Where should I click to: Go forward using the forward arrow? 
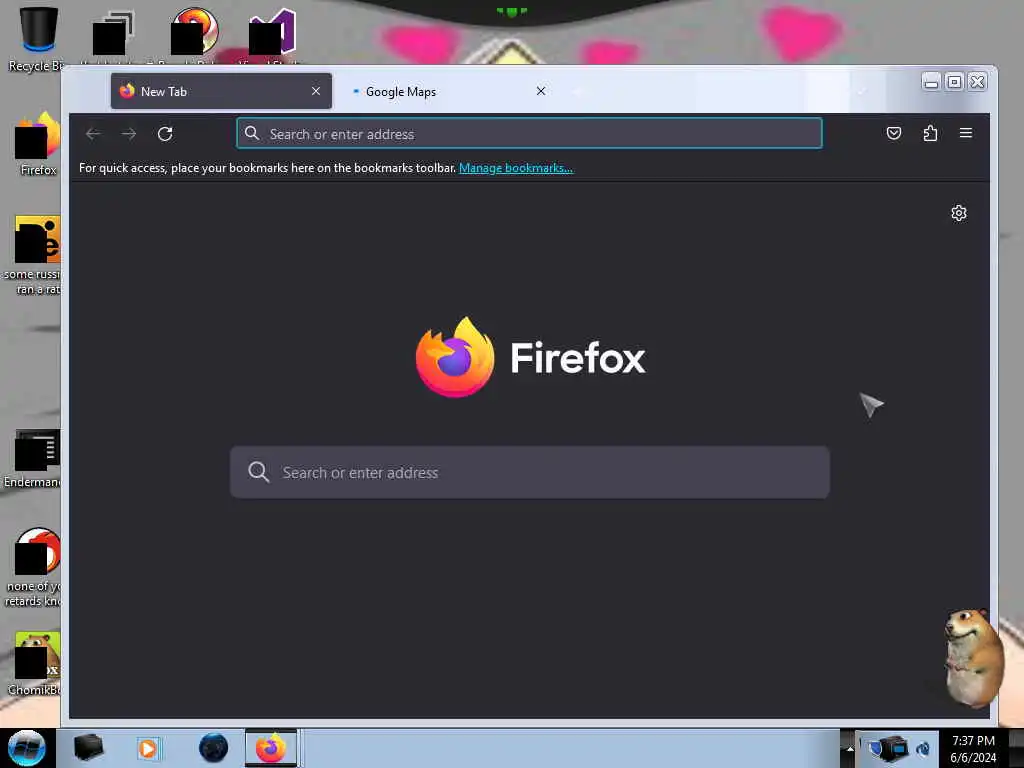(x=129, y=134)
